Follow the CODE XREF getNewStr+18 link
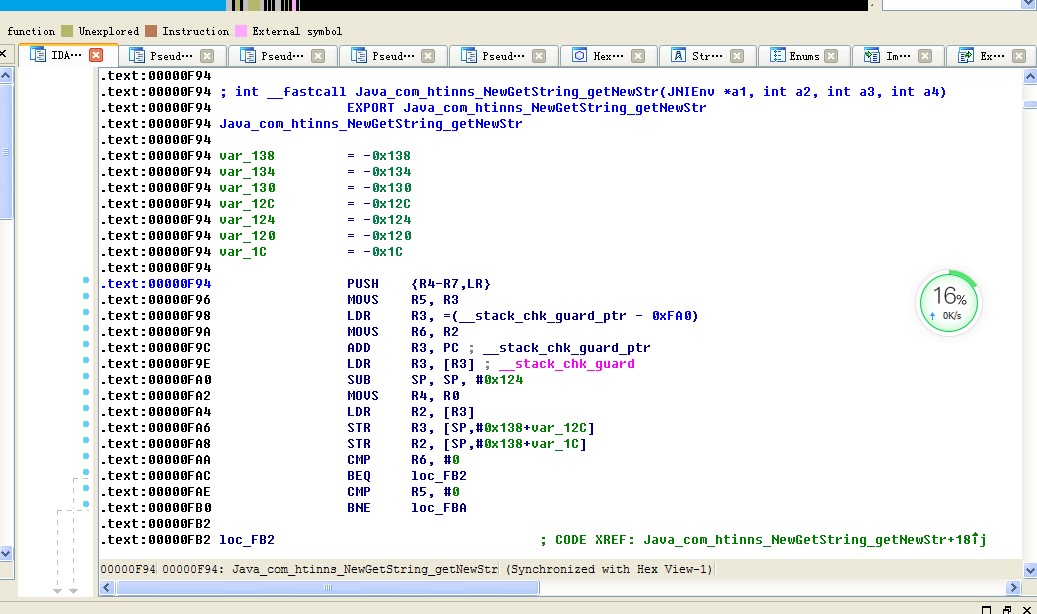This screenshot has width=1037, height=614. coord(814,540)
